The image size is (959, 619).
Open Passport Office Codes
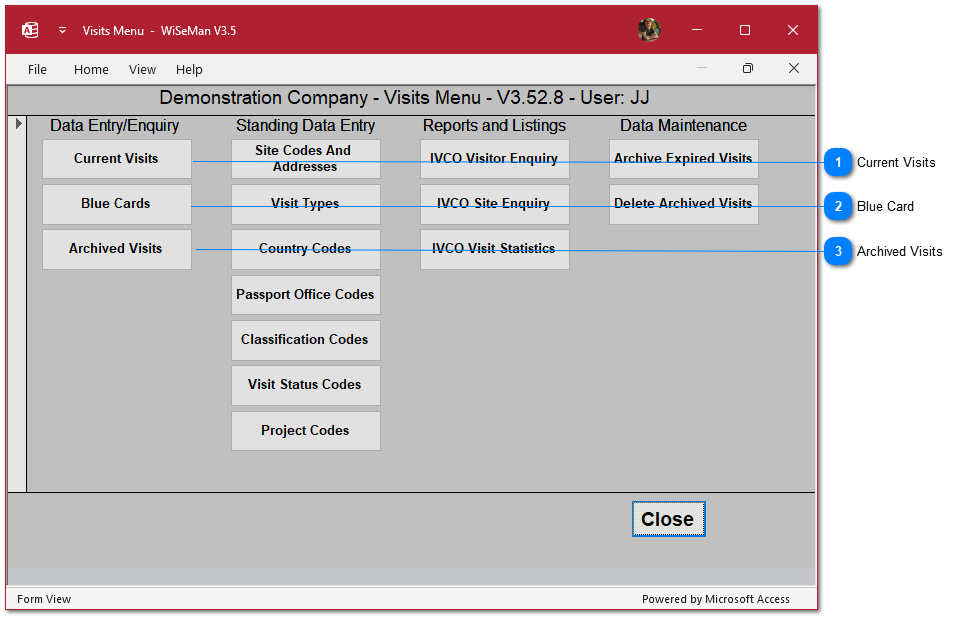tap(305, 295)
